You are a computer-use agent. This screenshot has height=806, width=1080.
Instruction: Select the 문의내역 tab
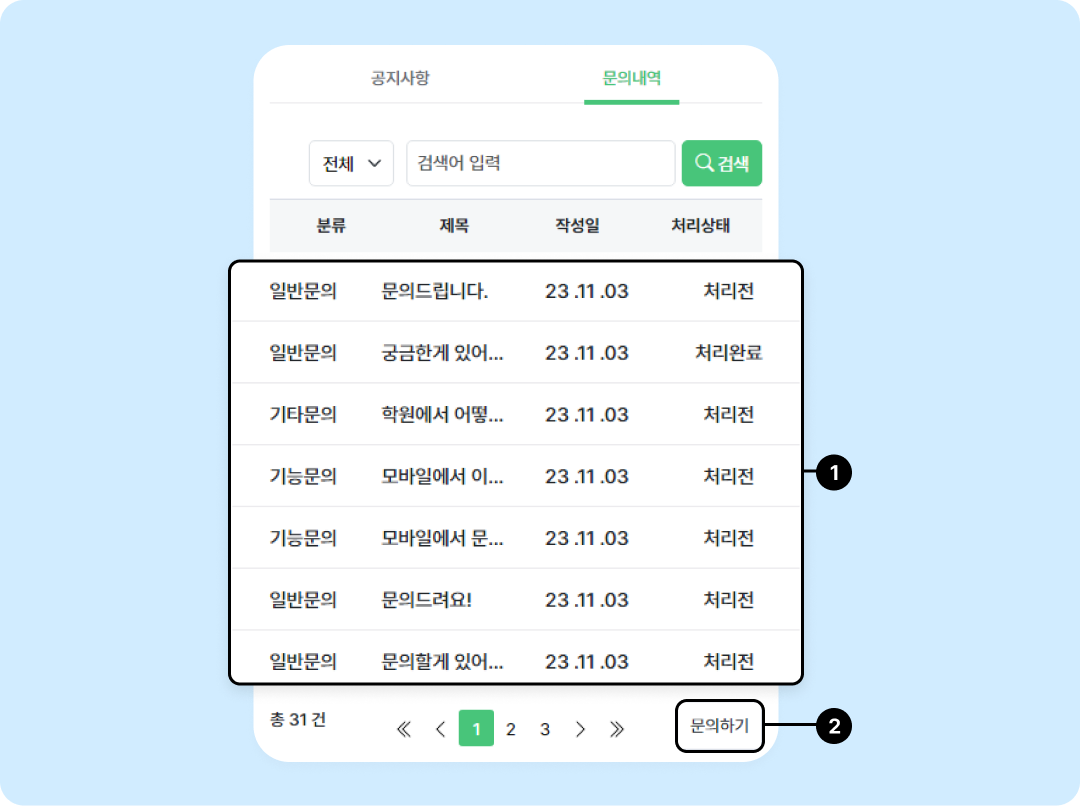coord(632,78)
